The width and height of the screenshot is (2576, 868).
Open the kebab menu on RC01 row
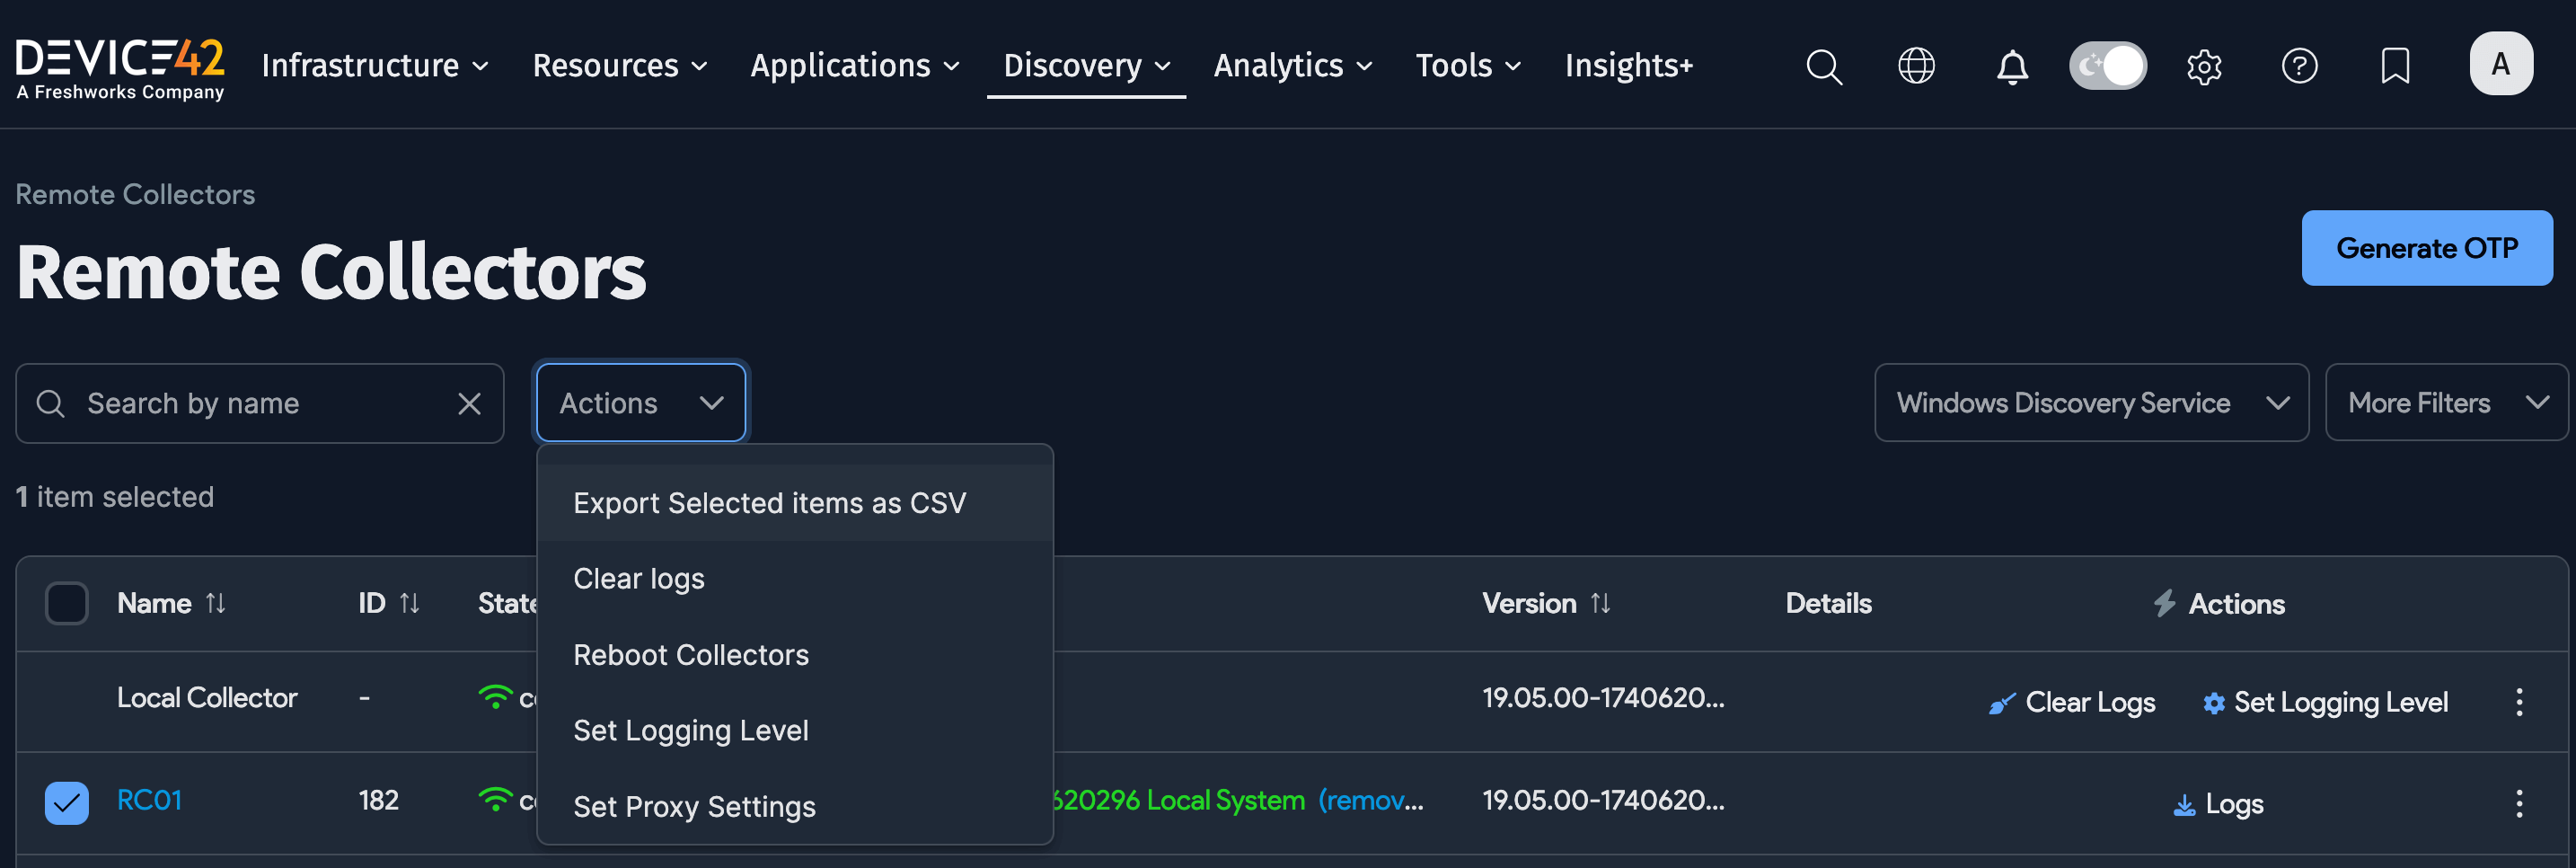click(x=2520, y=802)
